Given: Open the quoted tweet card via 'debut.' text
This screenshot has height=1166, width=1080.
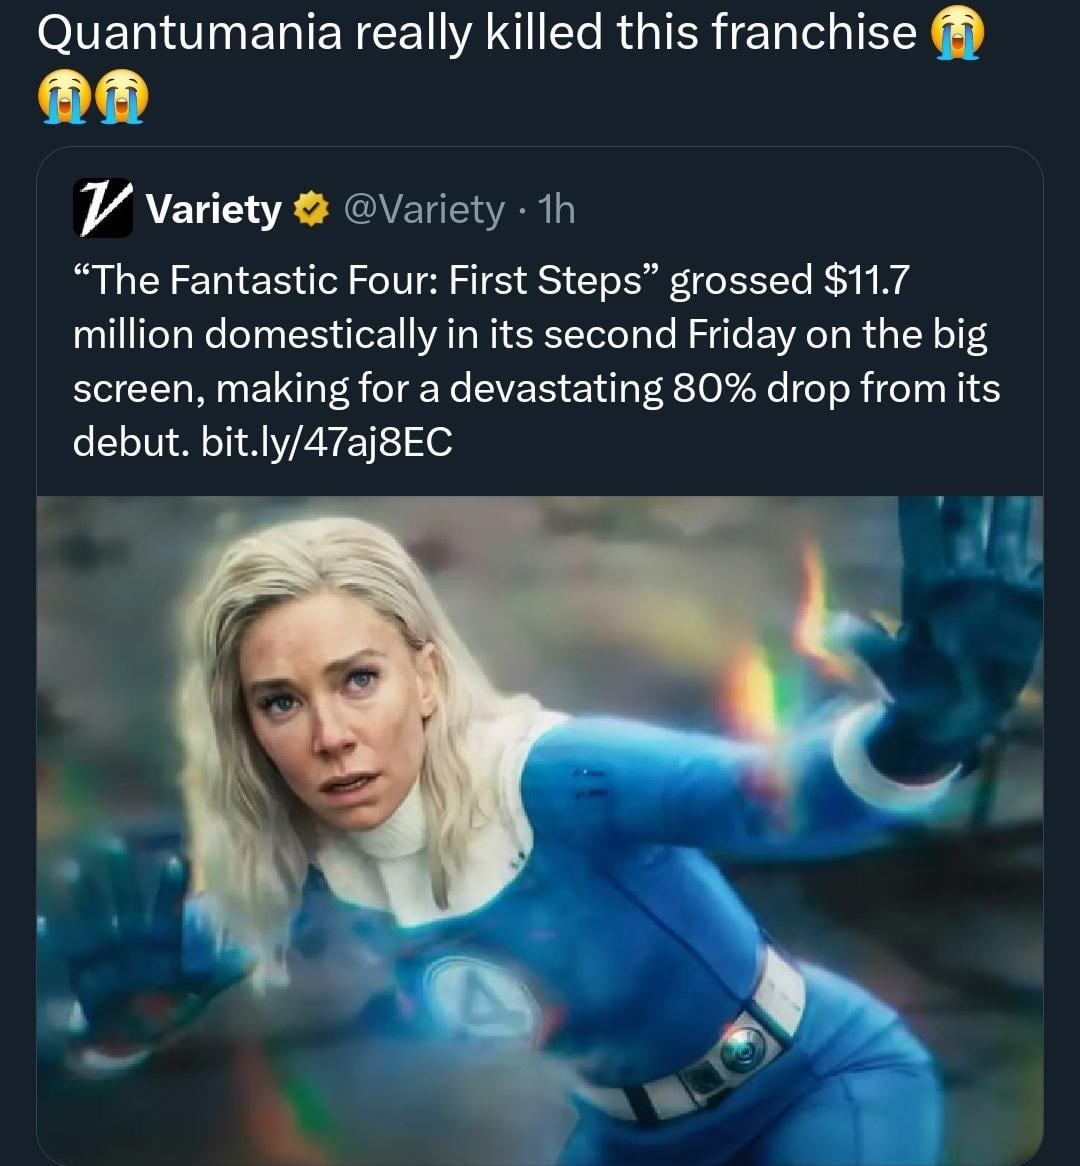Looking at the screenshot, I should (x=126, y=442).
